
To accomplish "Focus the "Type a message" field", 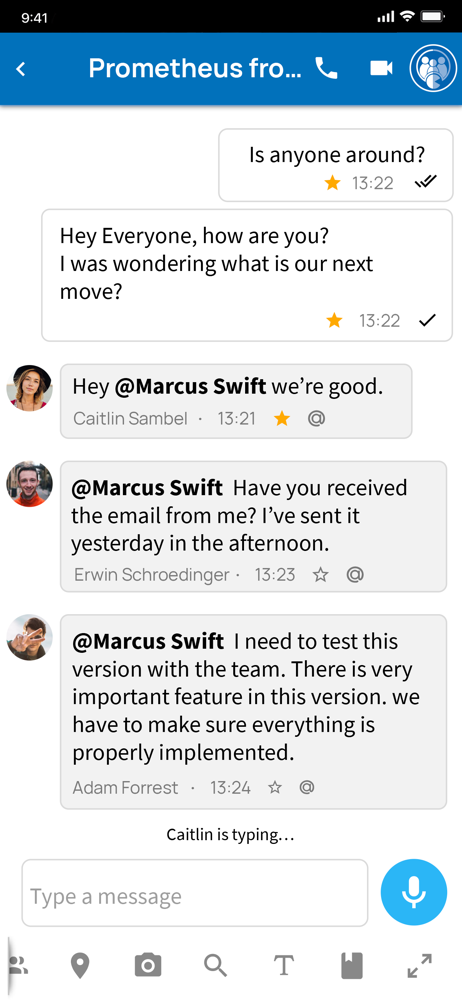I will pos(195,893).
